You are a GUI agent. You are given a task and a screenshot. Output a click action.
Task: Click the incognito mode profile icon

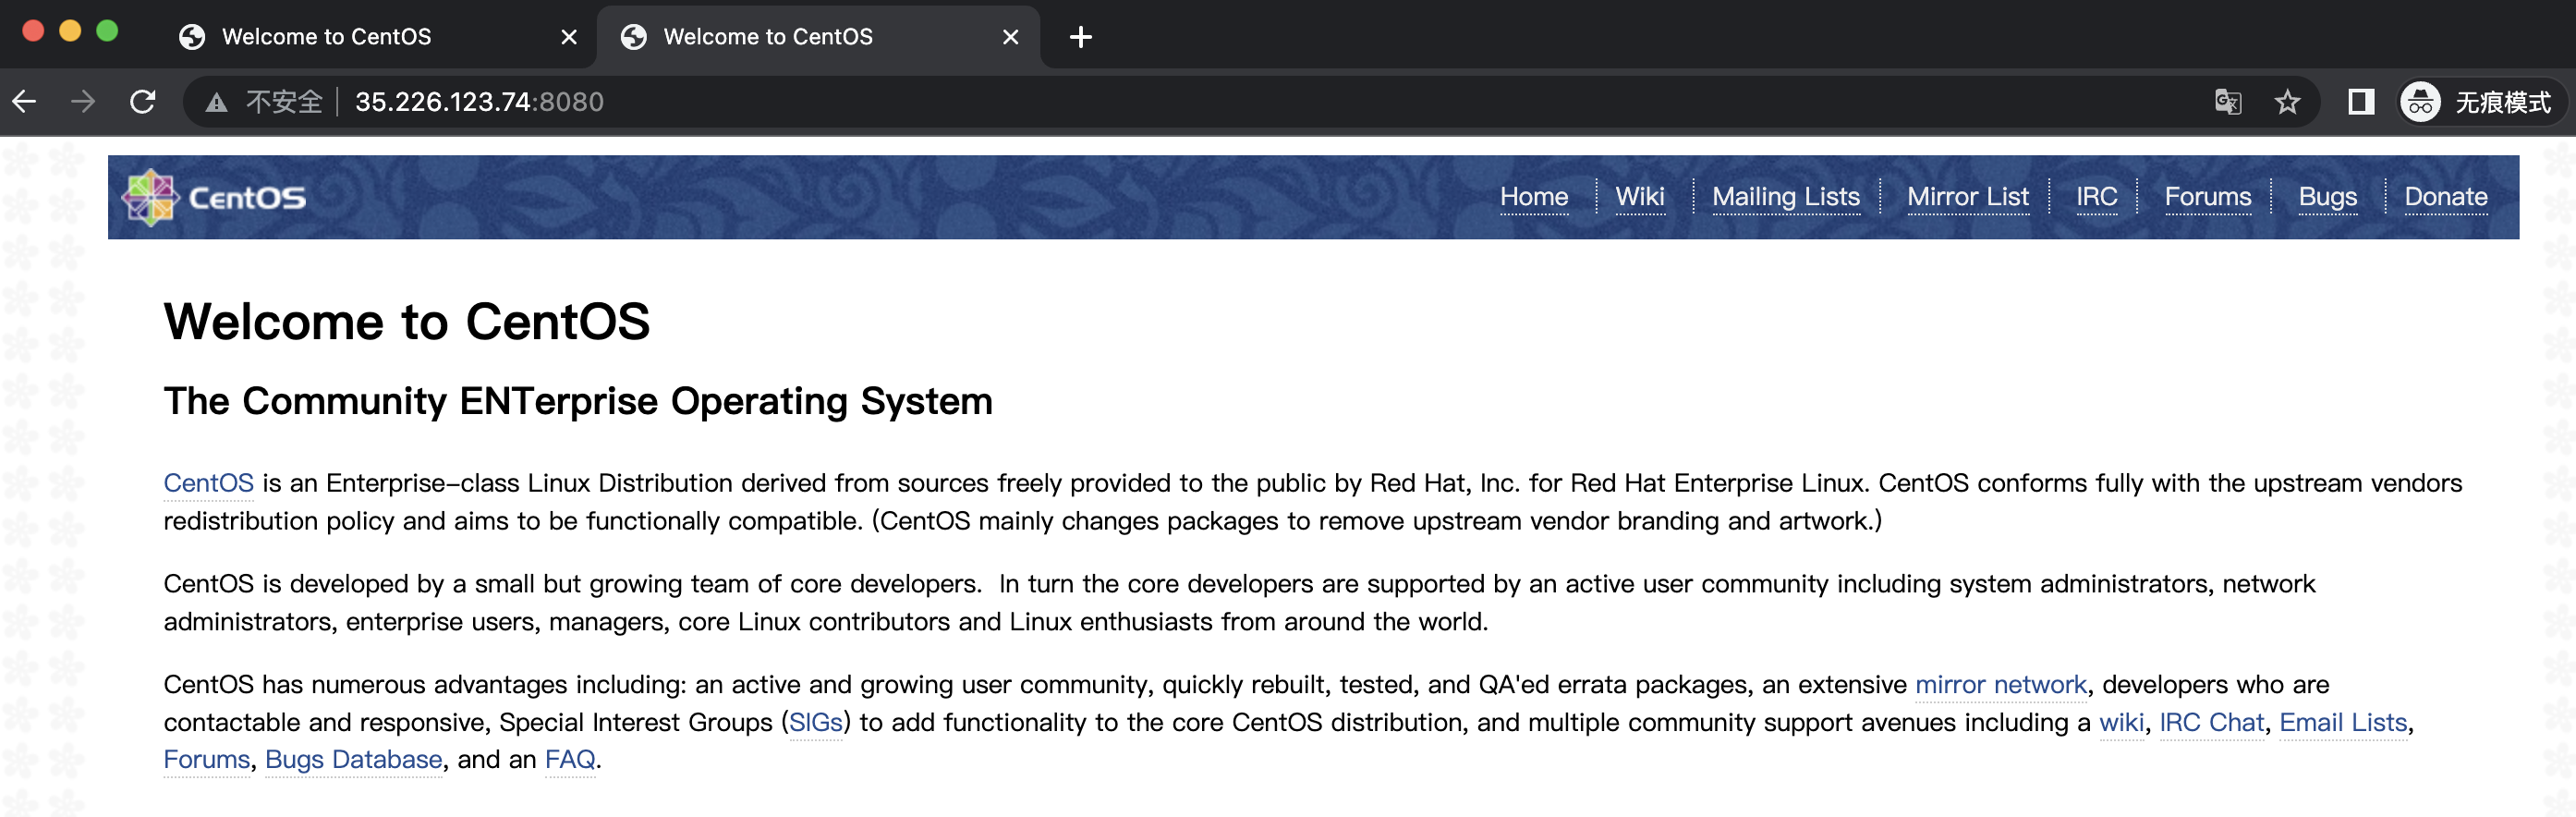tap(2420, 102)
